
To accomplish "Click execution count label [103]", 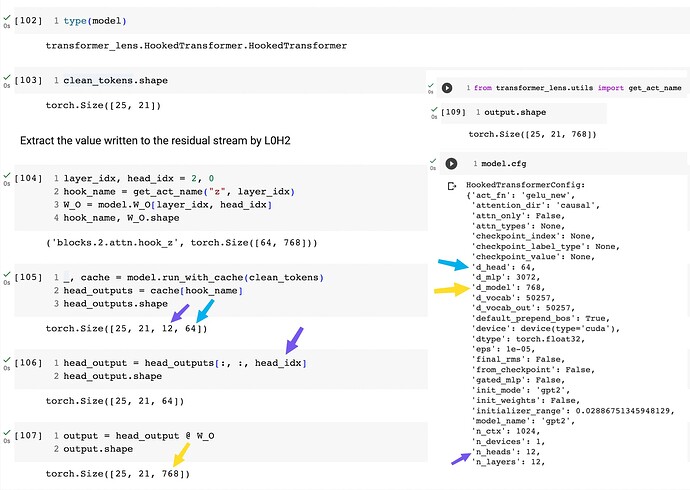I will point(28,80).
